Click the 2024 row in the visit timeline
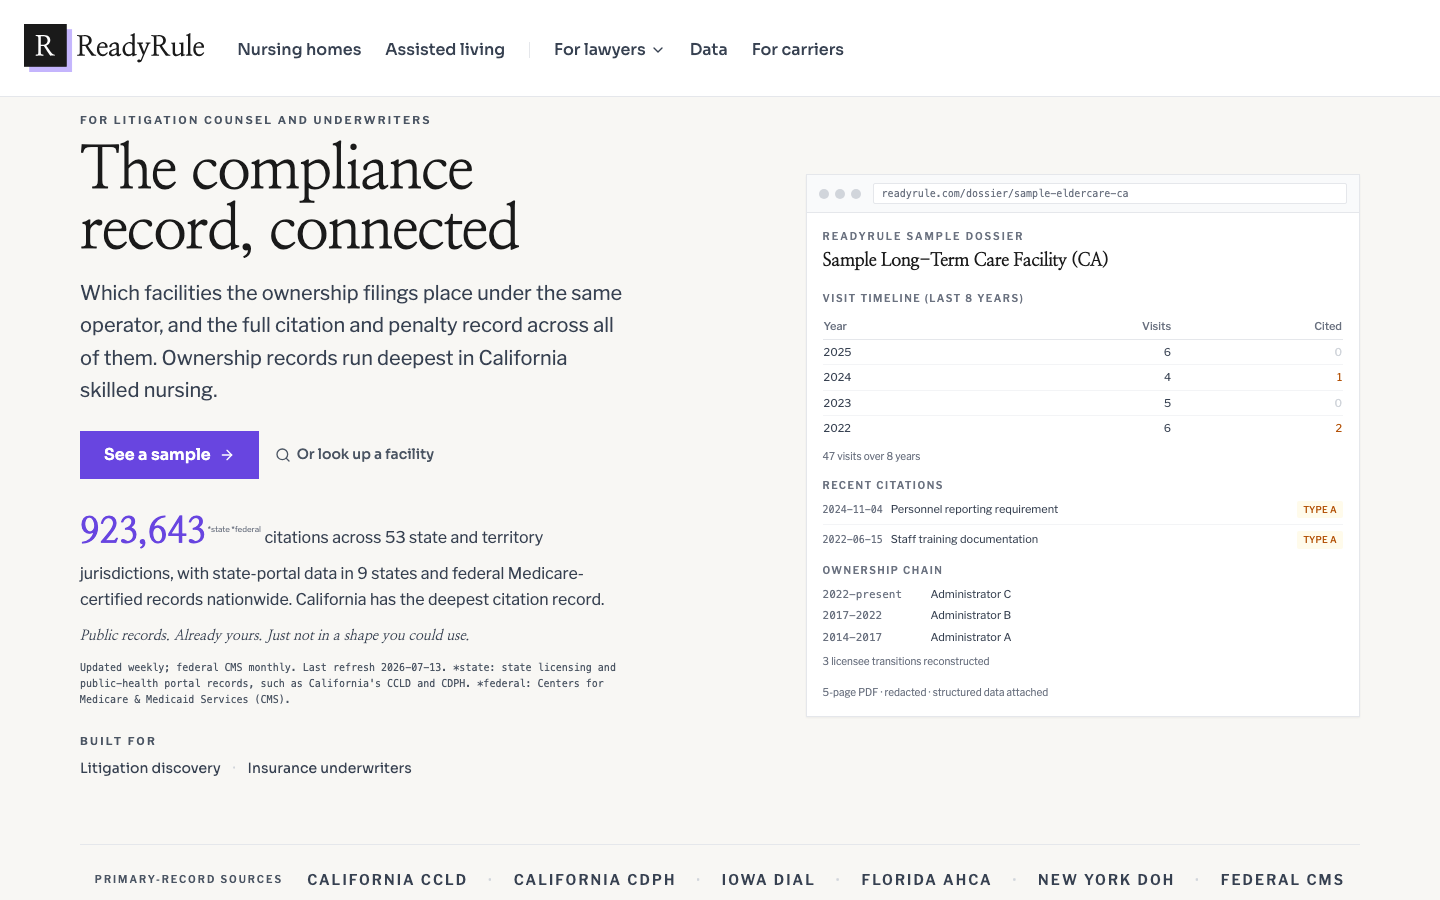 pyautogui.click(x=1082, y=377)
